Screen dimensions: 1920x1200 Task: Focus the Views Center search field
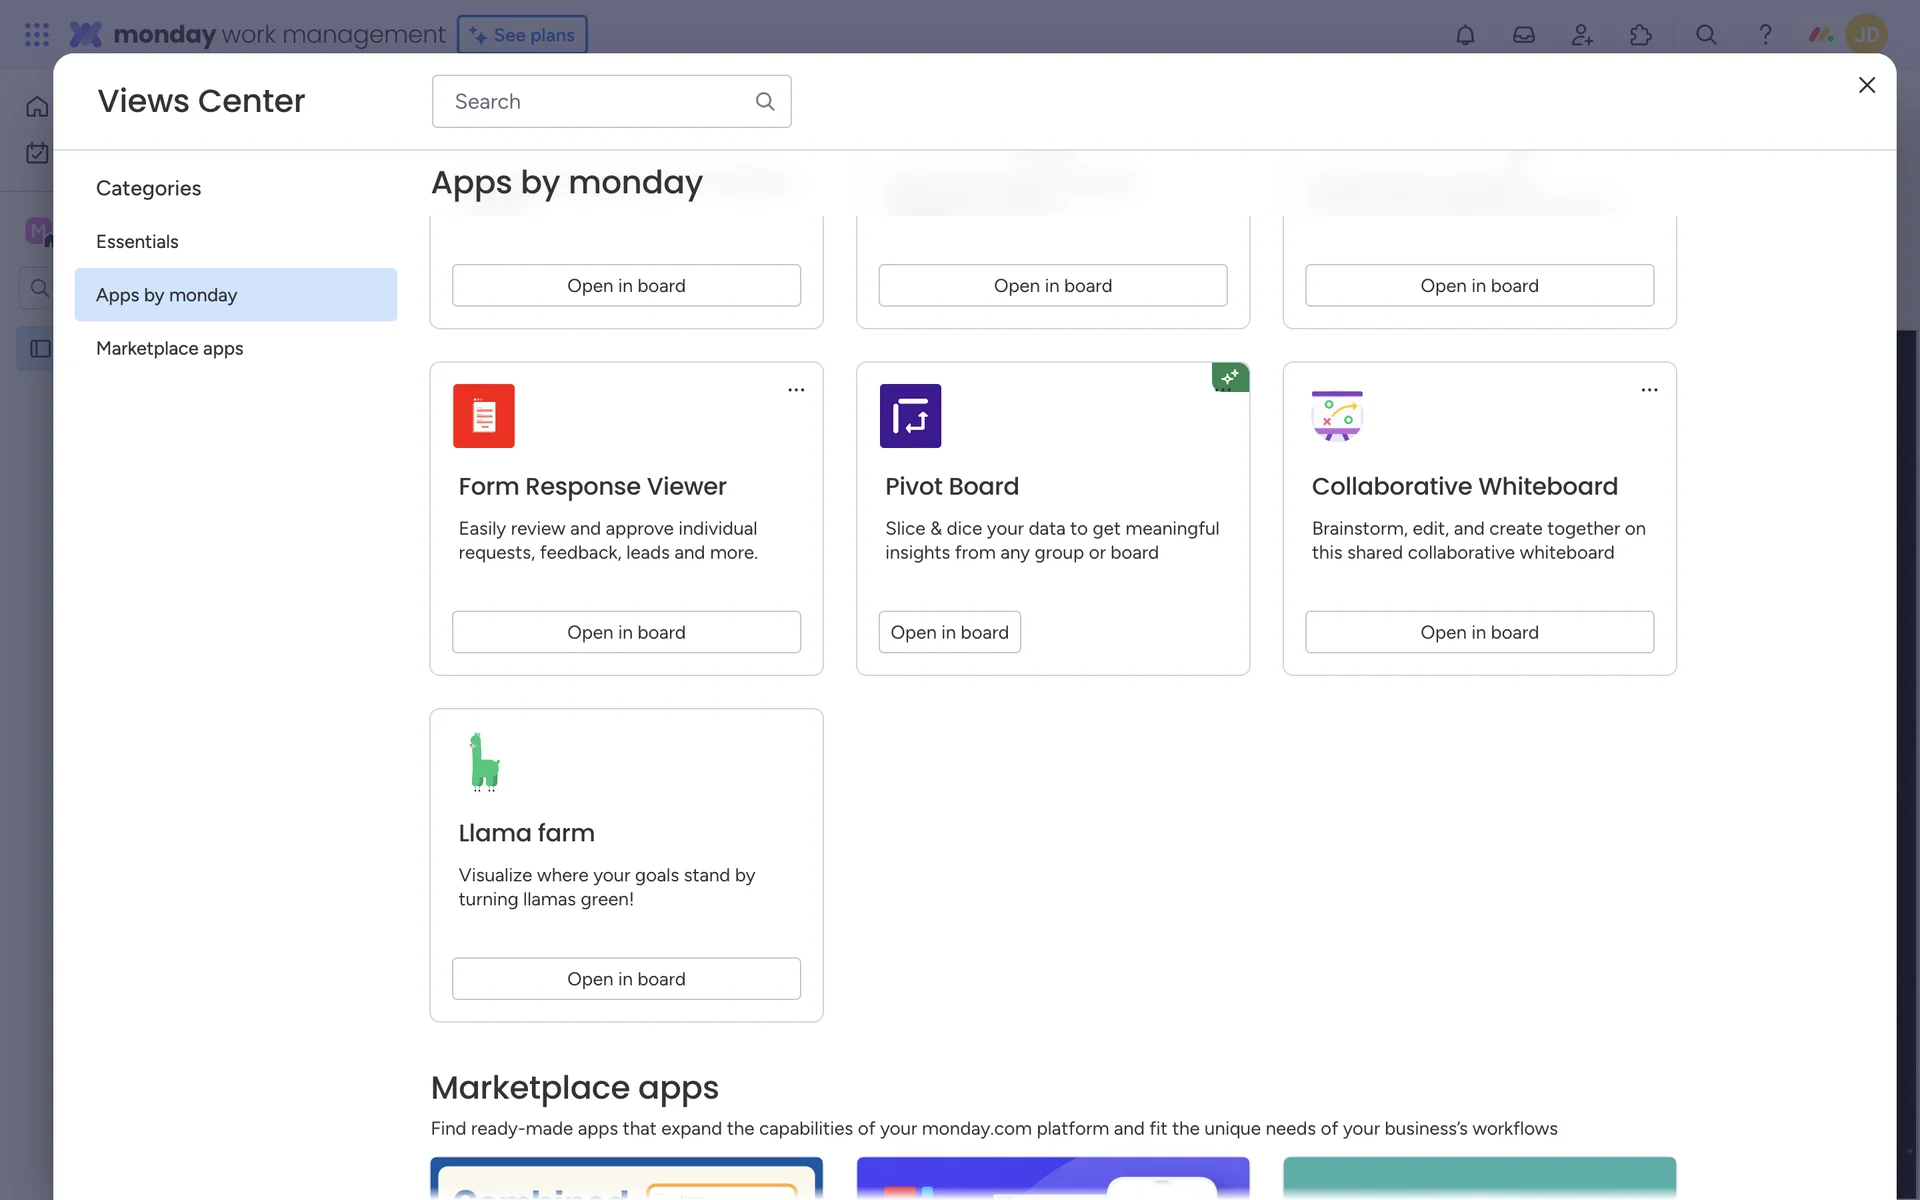(x=600, y=101)
